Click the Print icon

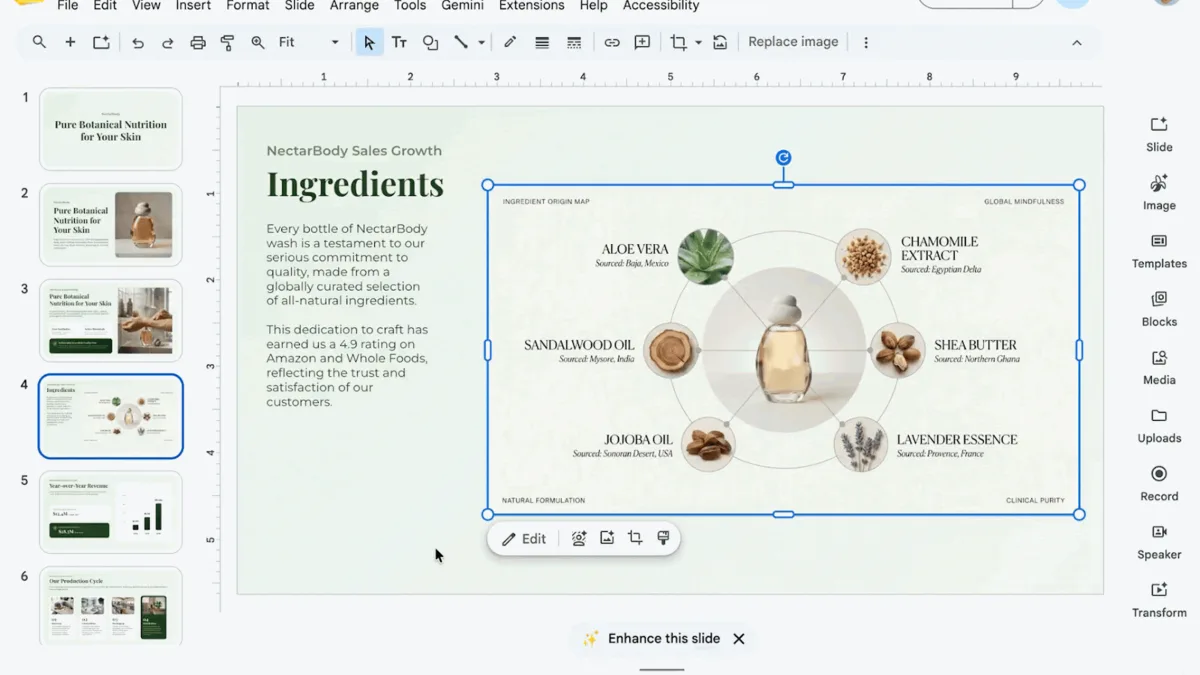[x=198, y=43]
